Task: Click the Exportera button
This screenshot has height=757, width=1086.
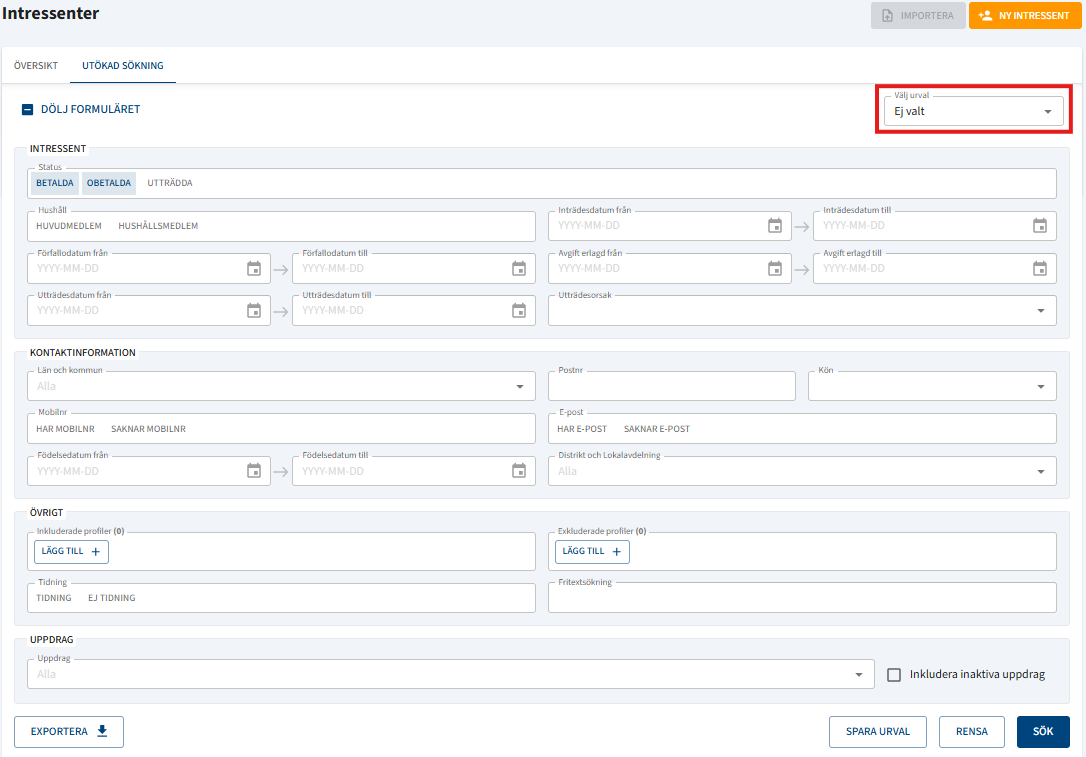Action: point(69,731)
